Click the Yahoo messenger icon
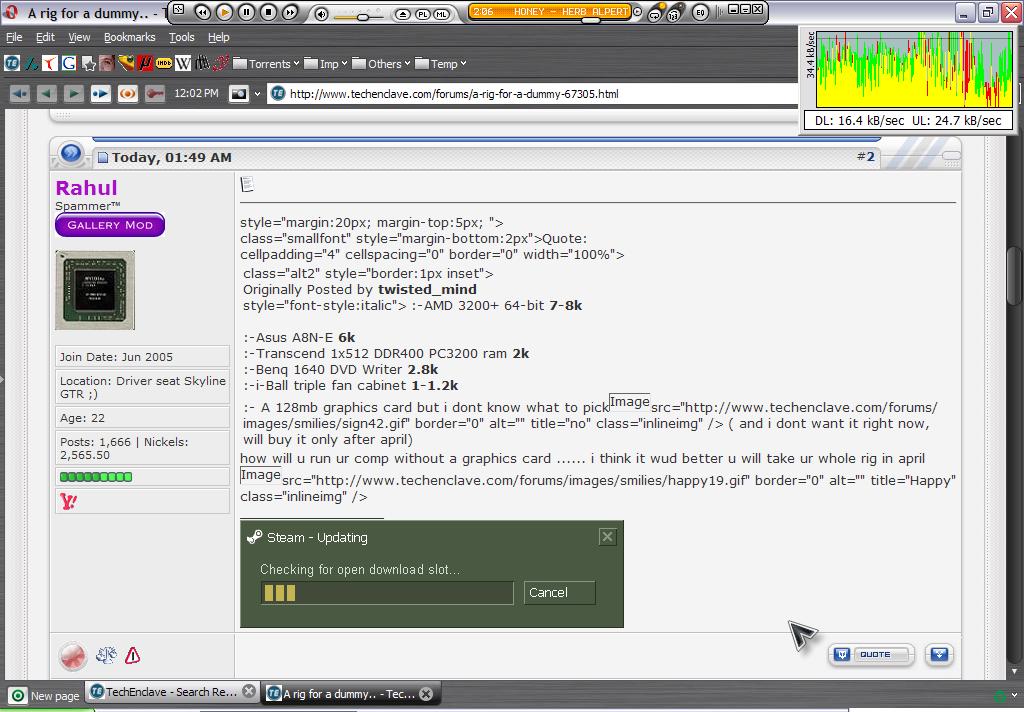The width and height of the screenshot is (1024, 712). click(x=69, y=501)
